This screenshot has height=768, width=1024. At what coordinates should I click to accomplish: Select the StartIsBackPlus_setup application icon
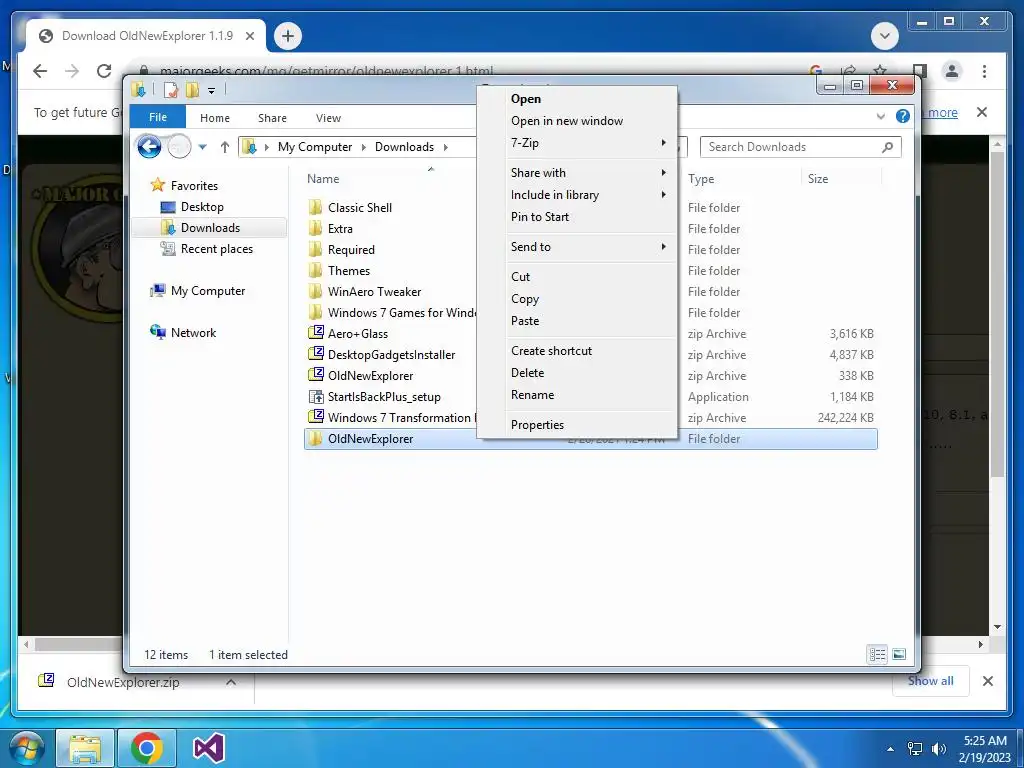[x=316, y=396]
